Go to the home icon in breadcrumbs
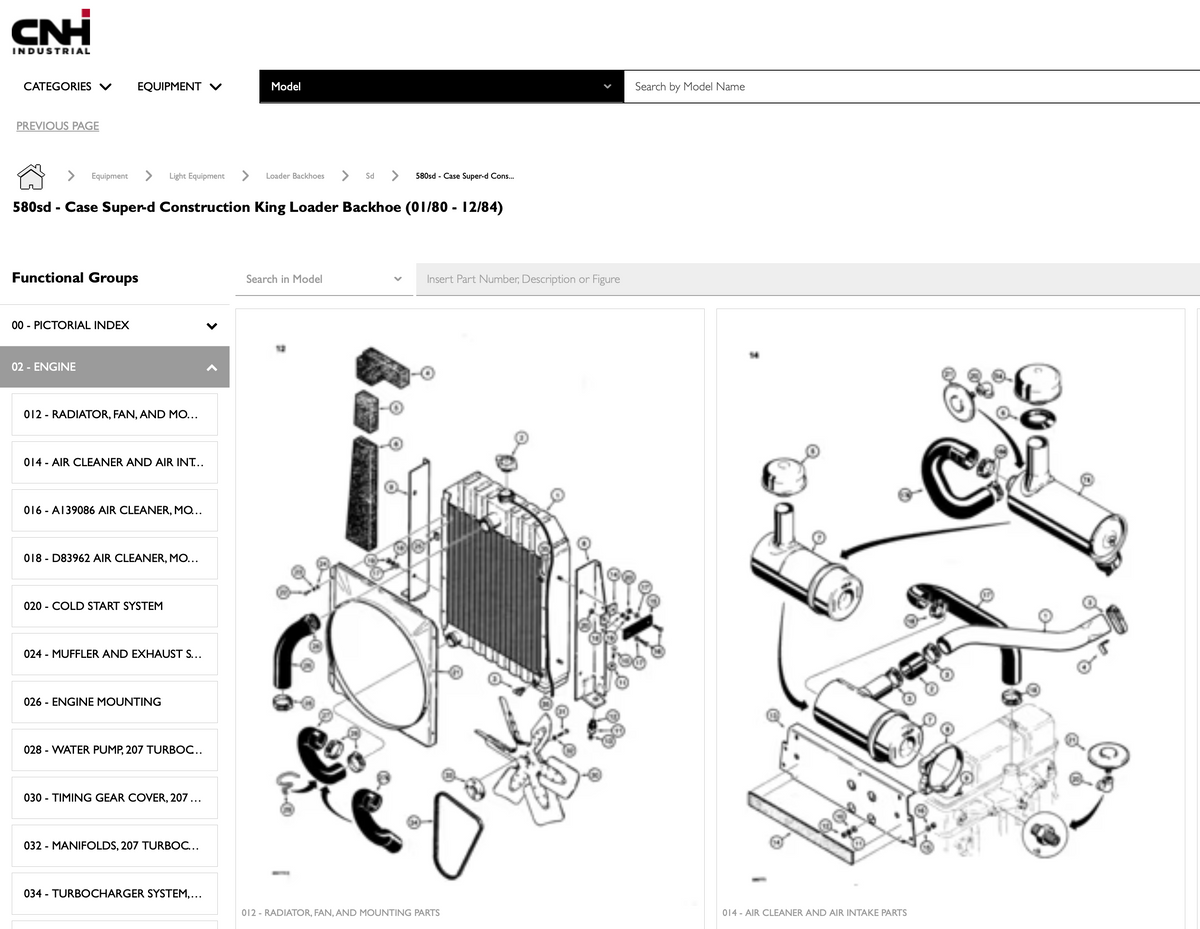Image resolution: width=1200 pixels, height=929 pixels. pos(31,176)
